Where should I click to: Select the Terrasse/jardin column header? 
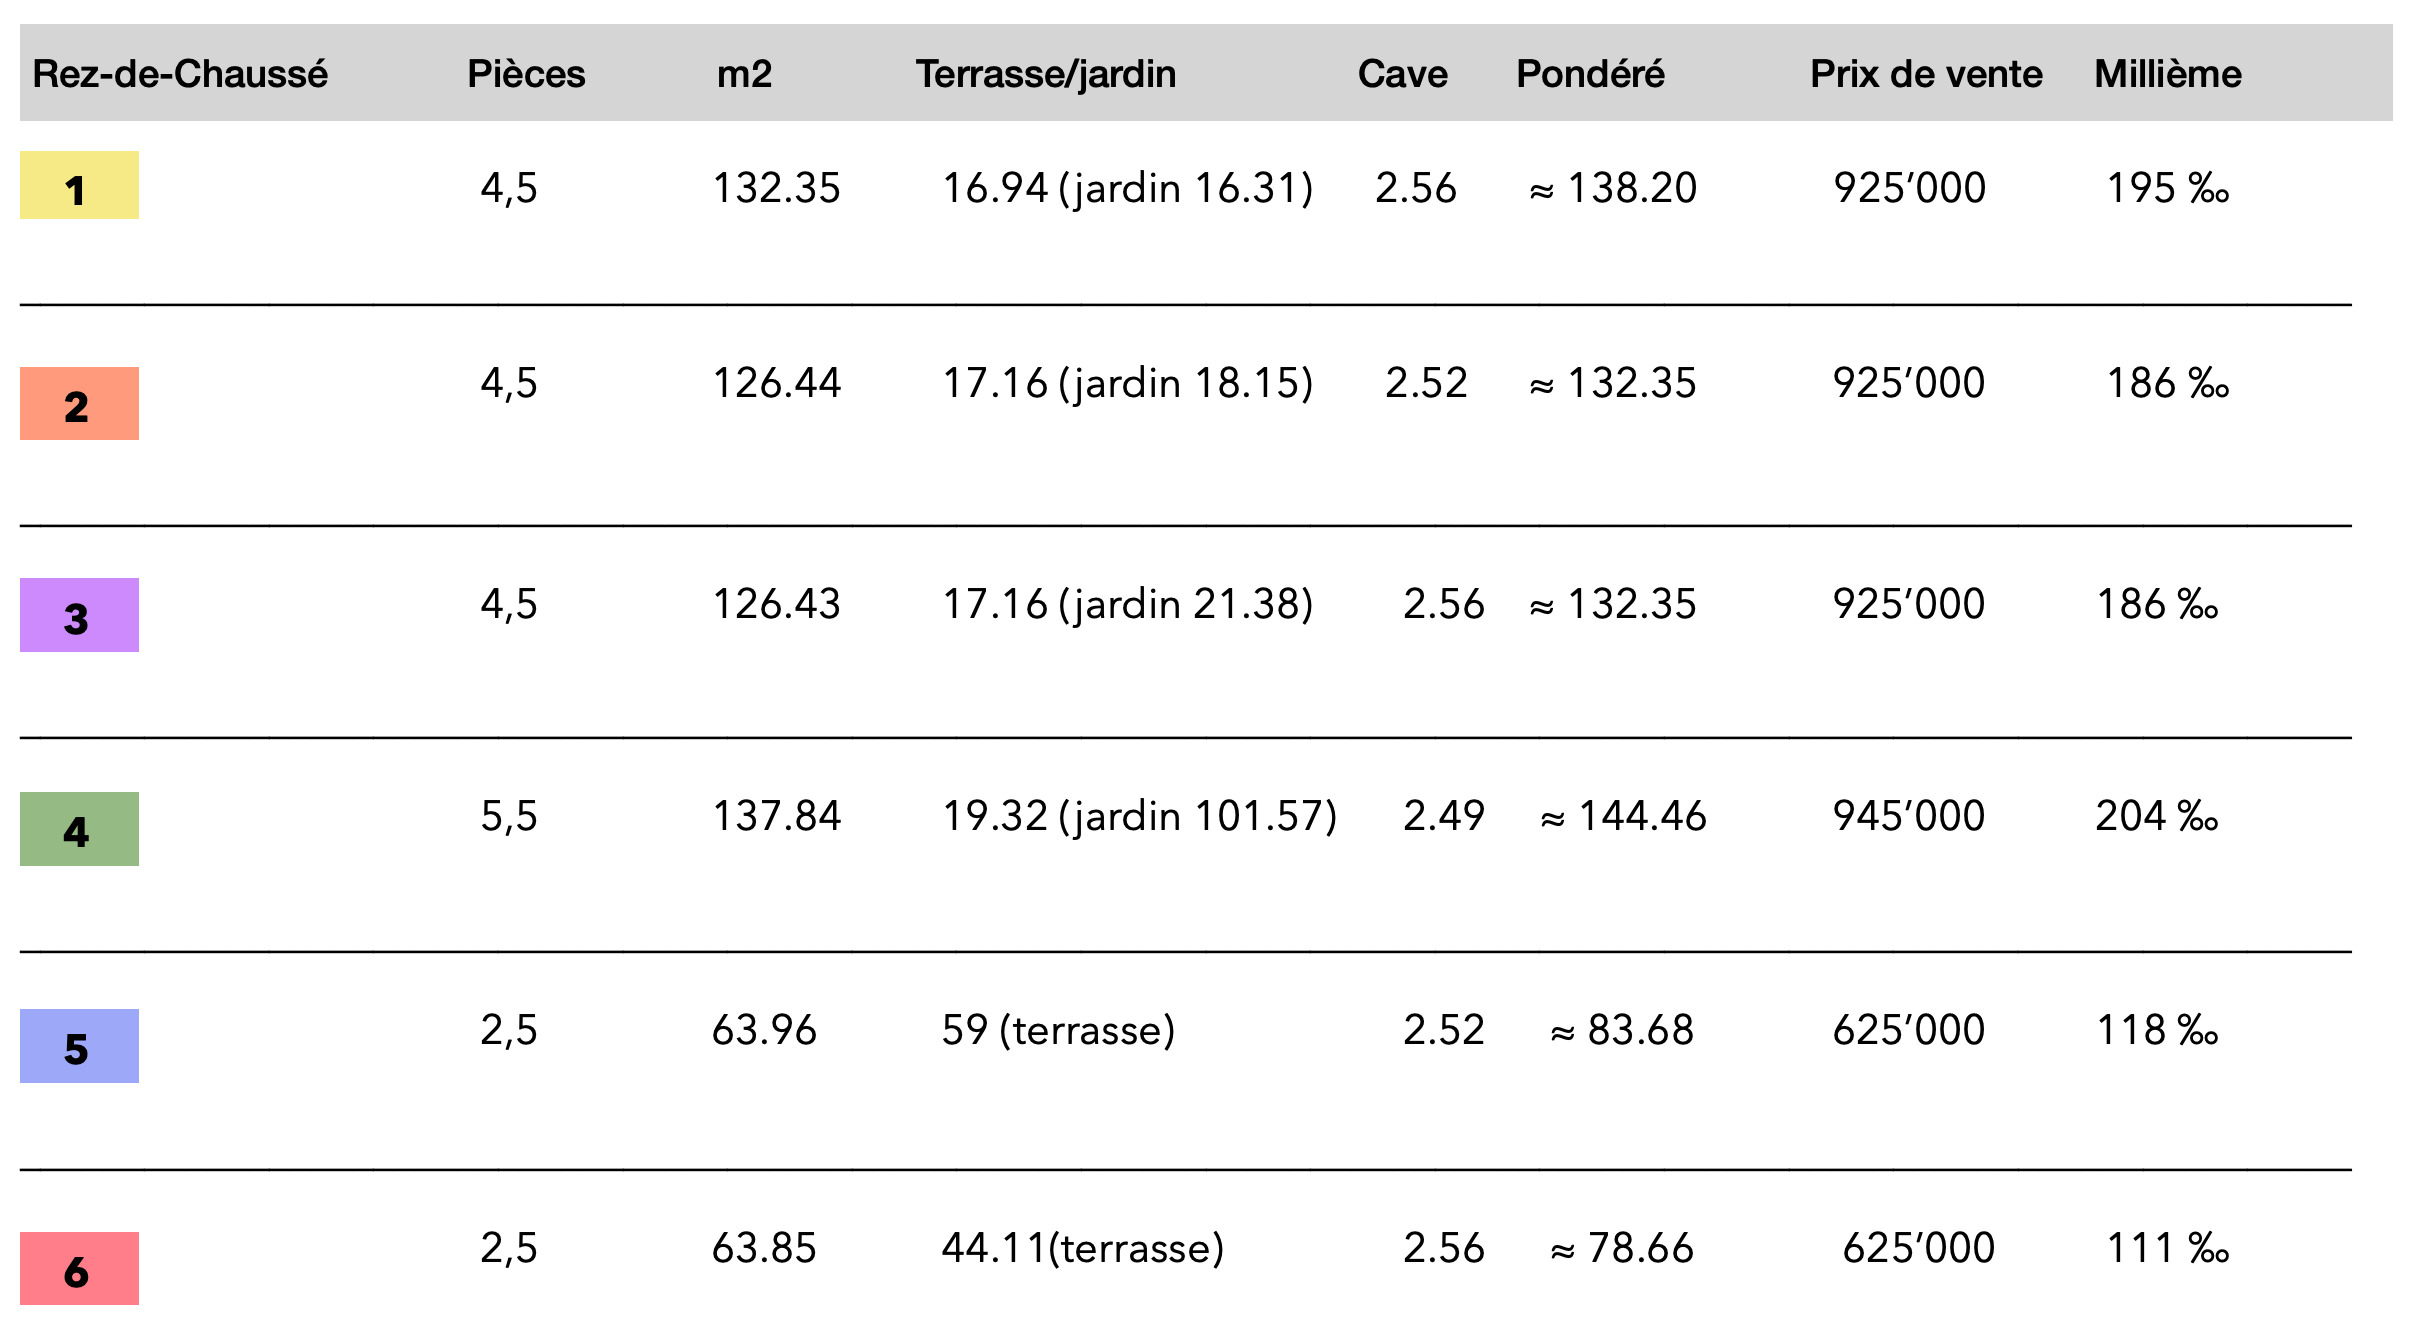(1046, 74)
